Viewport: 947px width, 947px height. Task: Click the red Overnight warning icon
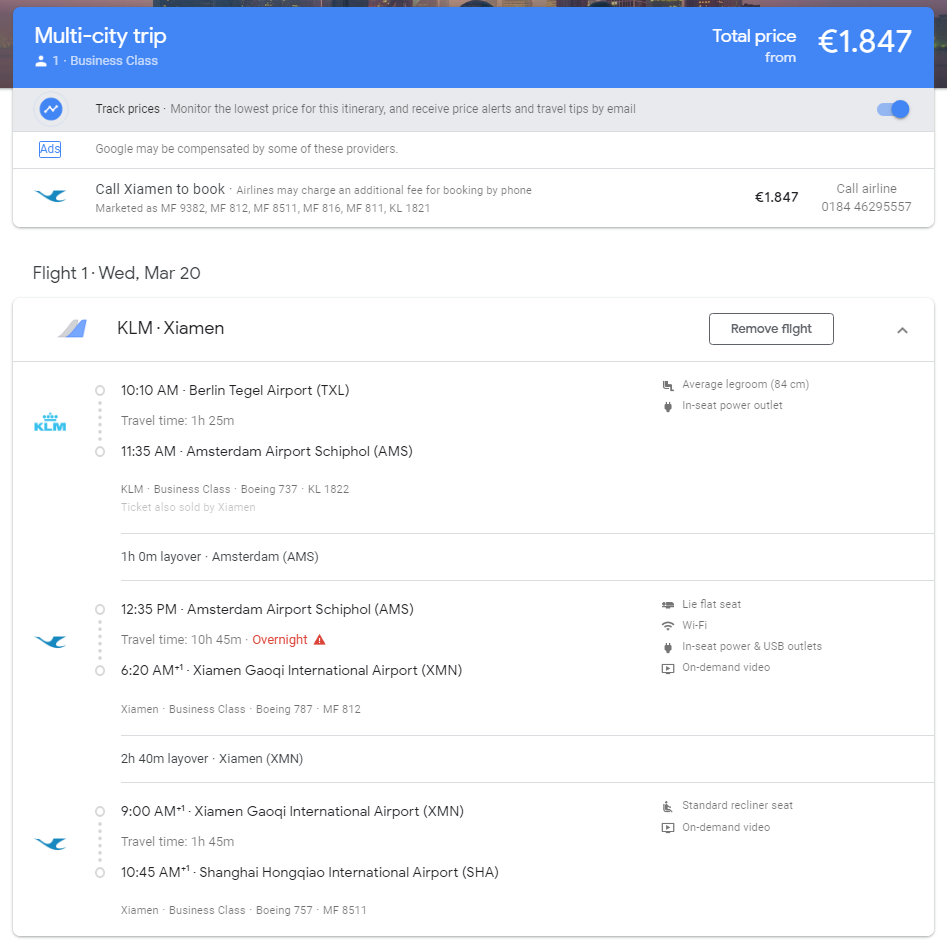pos(320,640)
